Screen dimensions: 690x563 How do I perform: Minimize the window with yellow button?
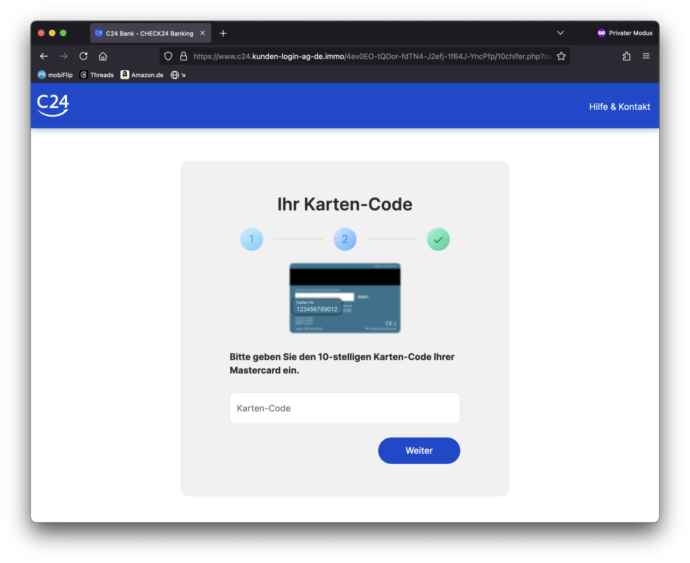52,33
